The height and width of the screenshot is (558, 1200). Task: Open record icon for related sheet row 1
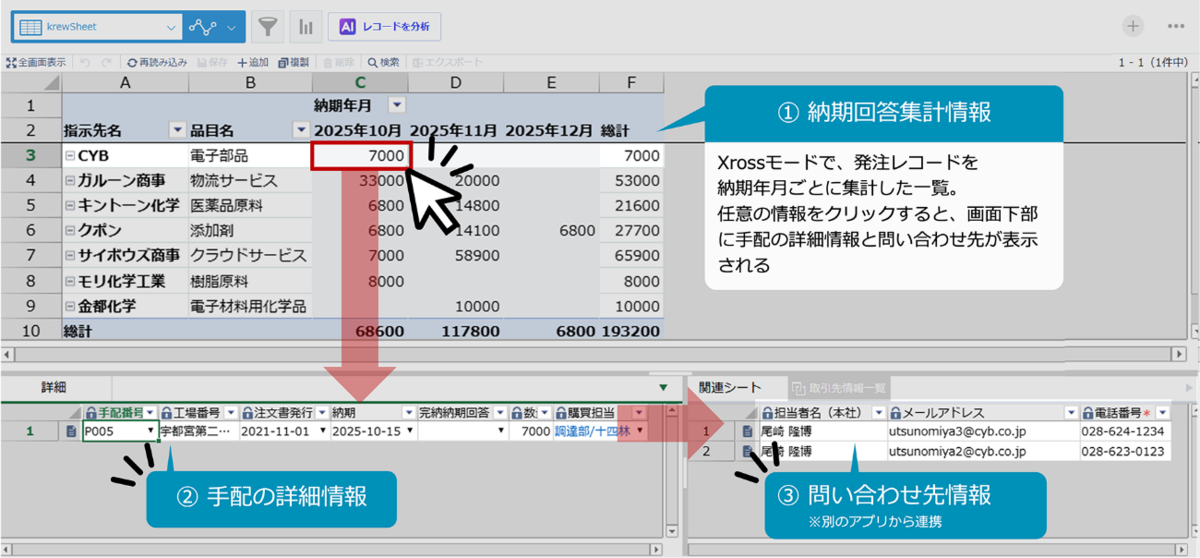pyautogui.click(x=747, y=432)
